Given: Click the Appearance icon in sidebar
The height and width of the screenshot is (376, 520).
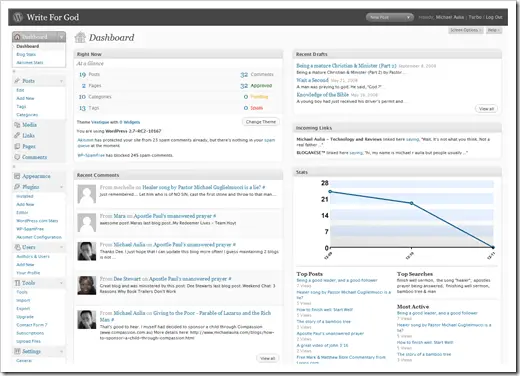Looking at the screenshot, I should (x=17, y=176).
